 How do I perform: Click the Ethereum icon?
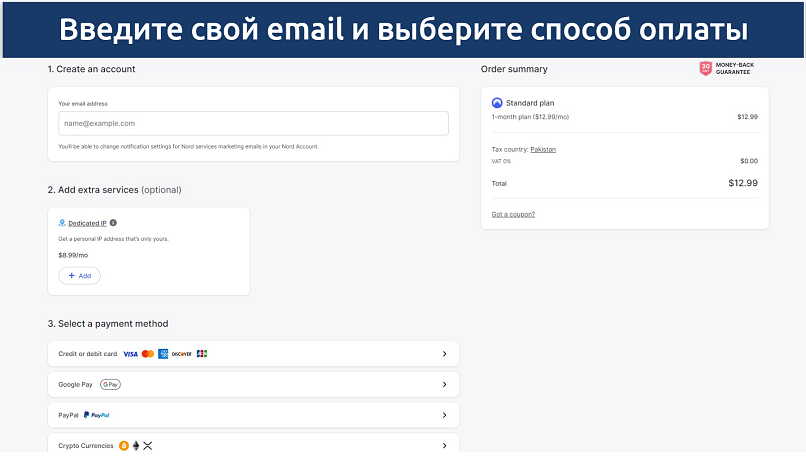(136, 446)
